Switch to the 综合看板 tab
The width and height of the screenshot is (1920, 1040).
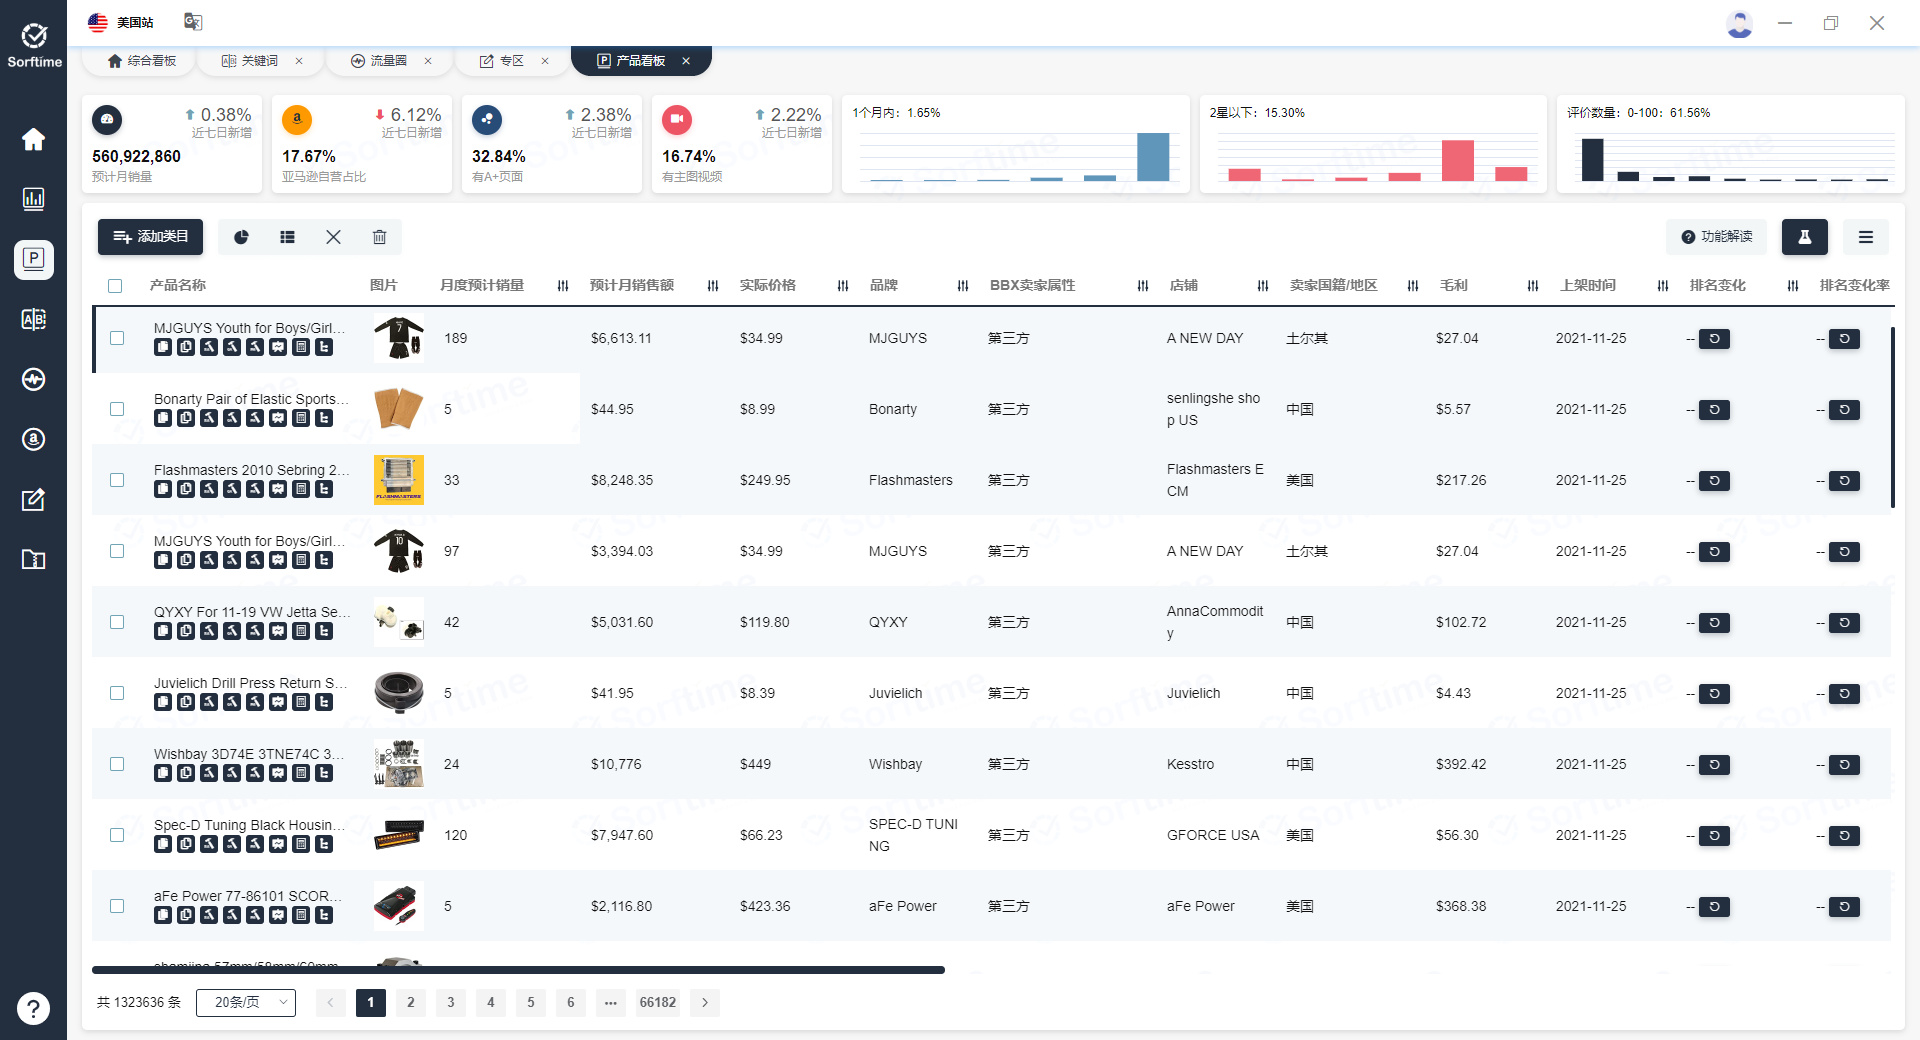coord(142,61)
